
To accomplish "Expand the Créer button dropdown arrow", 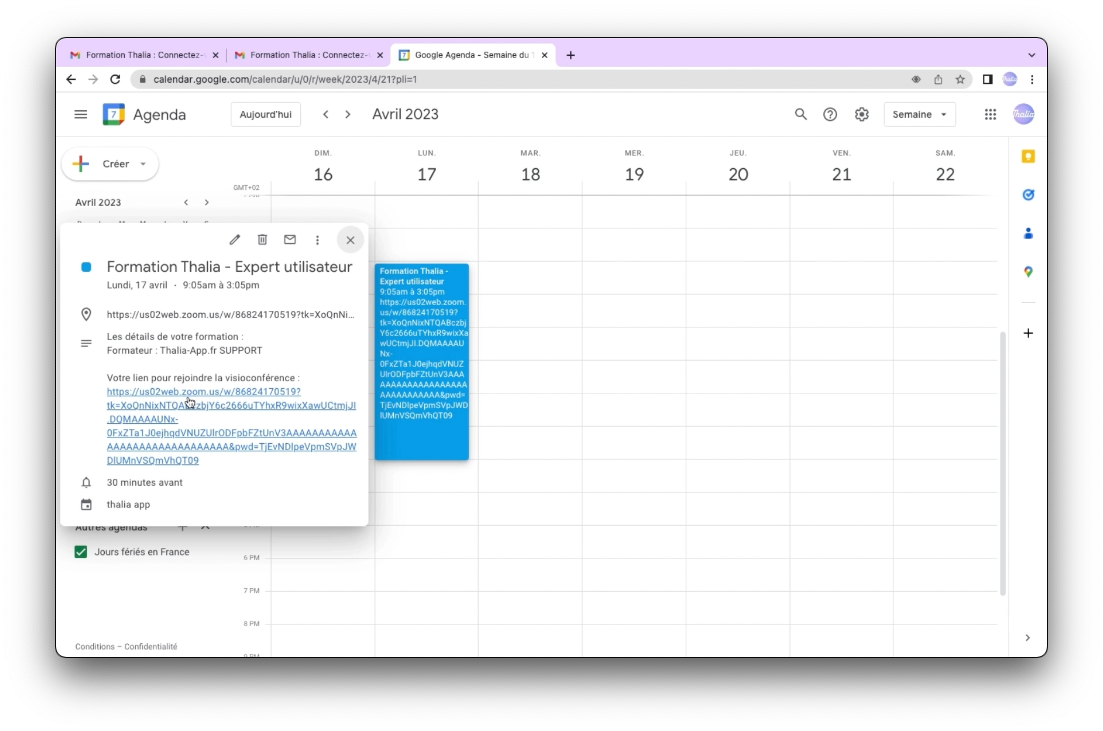I will click(143, 164).
